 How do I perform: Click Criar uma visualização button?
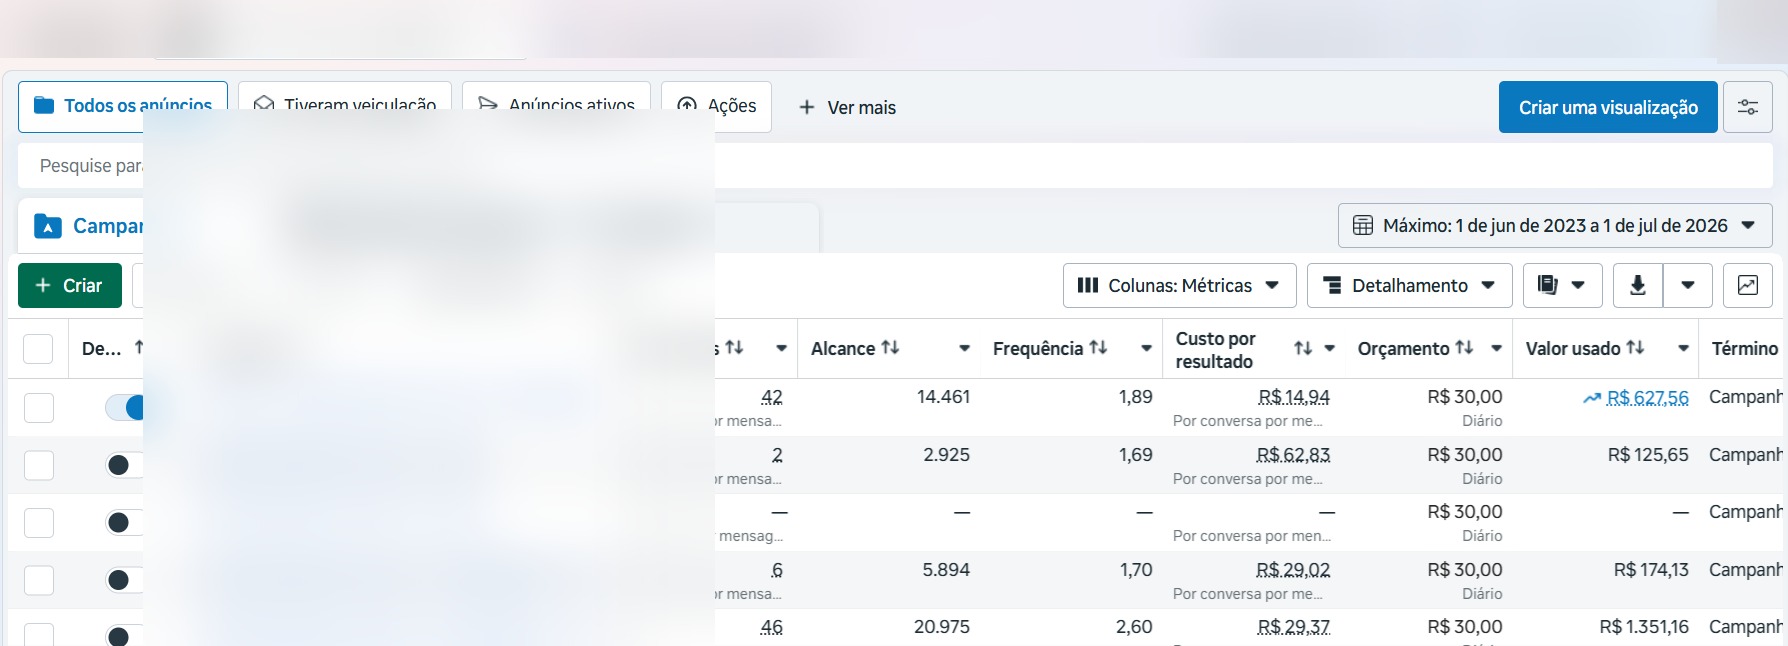coord(1608,107)
